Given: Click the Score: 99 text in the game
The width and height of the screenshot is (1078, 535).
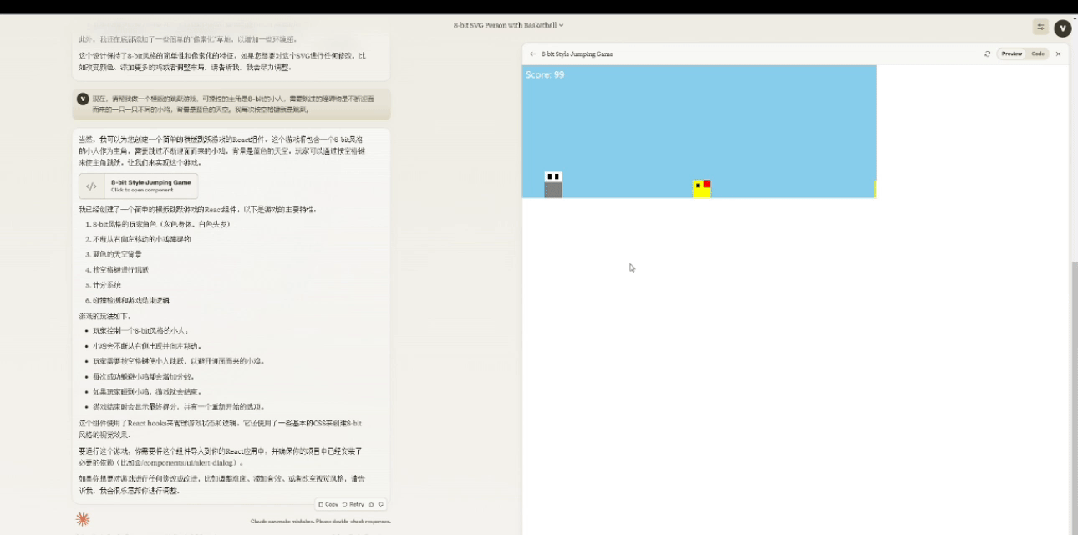Looking at the screenshot, I should (545, 75).
